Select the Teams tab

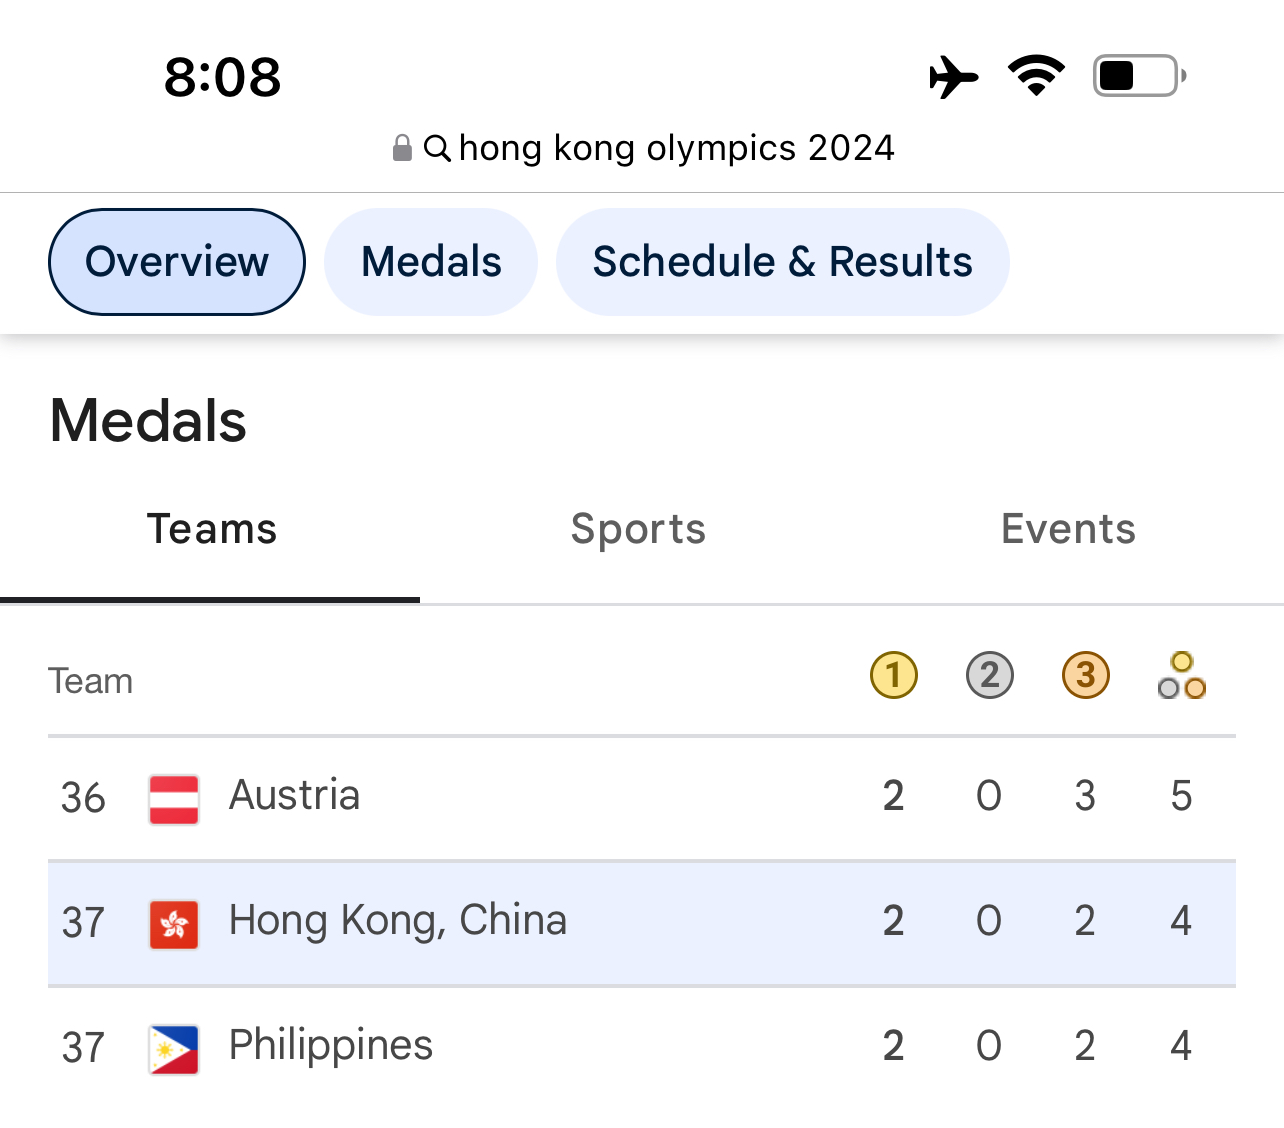point(211,529)
